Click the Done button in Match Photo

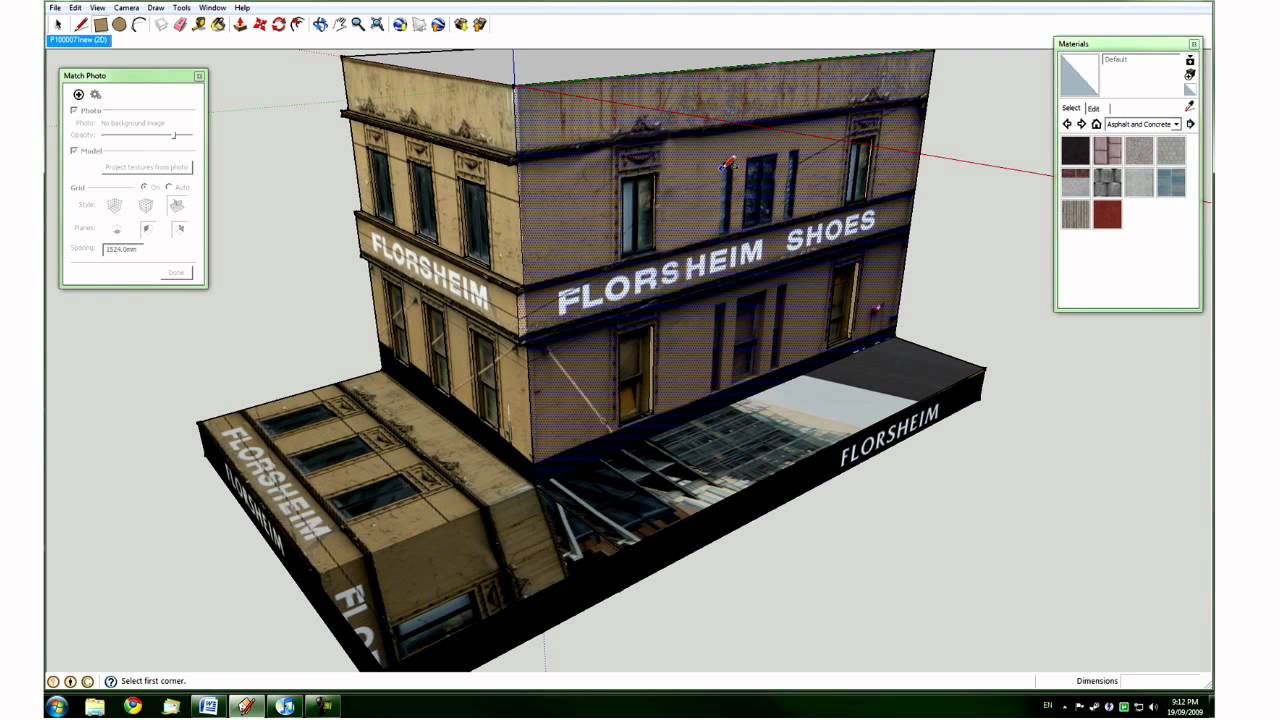pos(176,272)
